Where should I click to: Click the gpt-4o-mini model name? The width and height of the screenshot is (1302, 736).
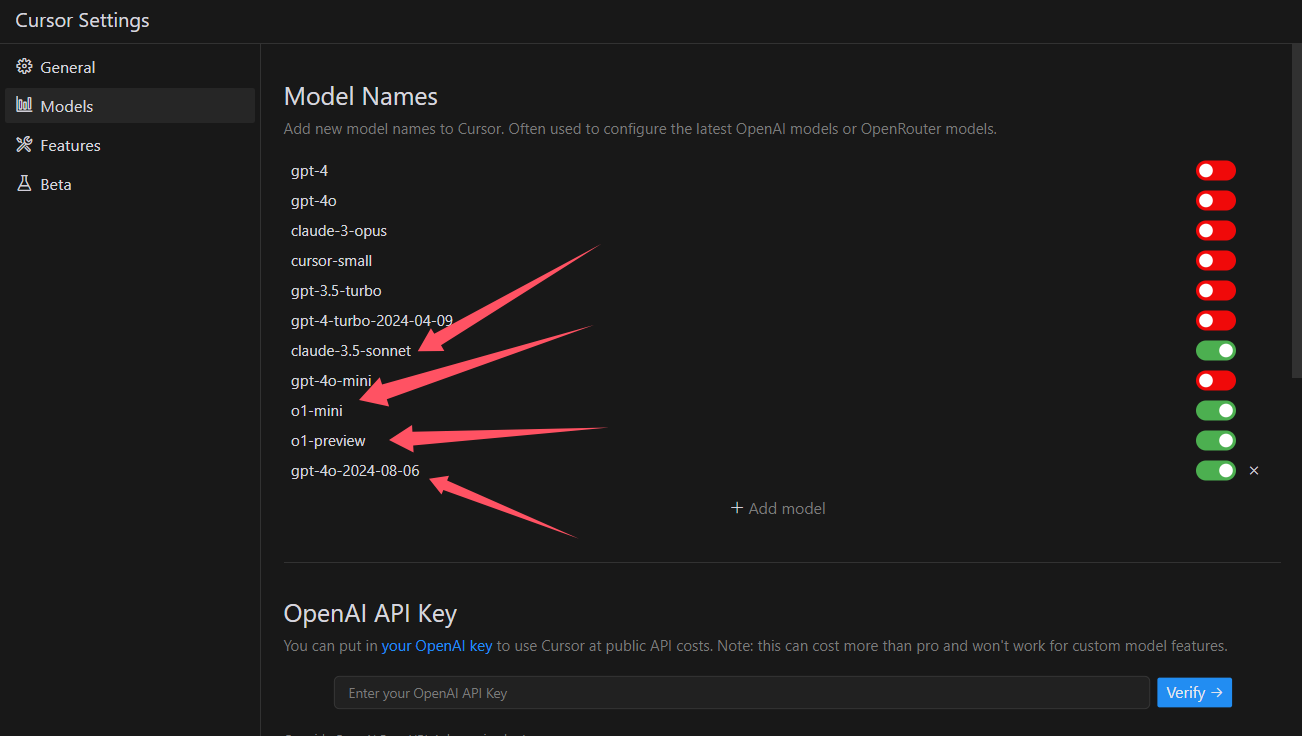pos(331,381)
